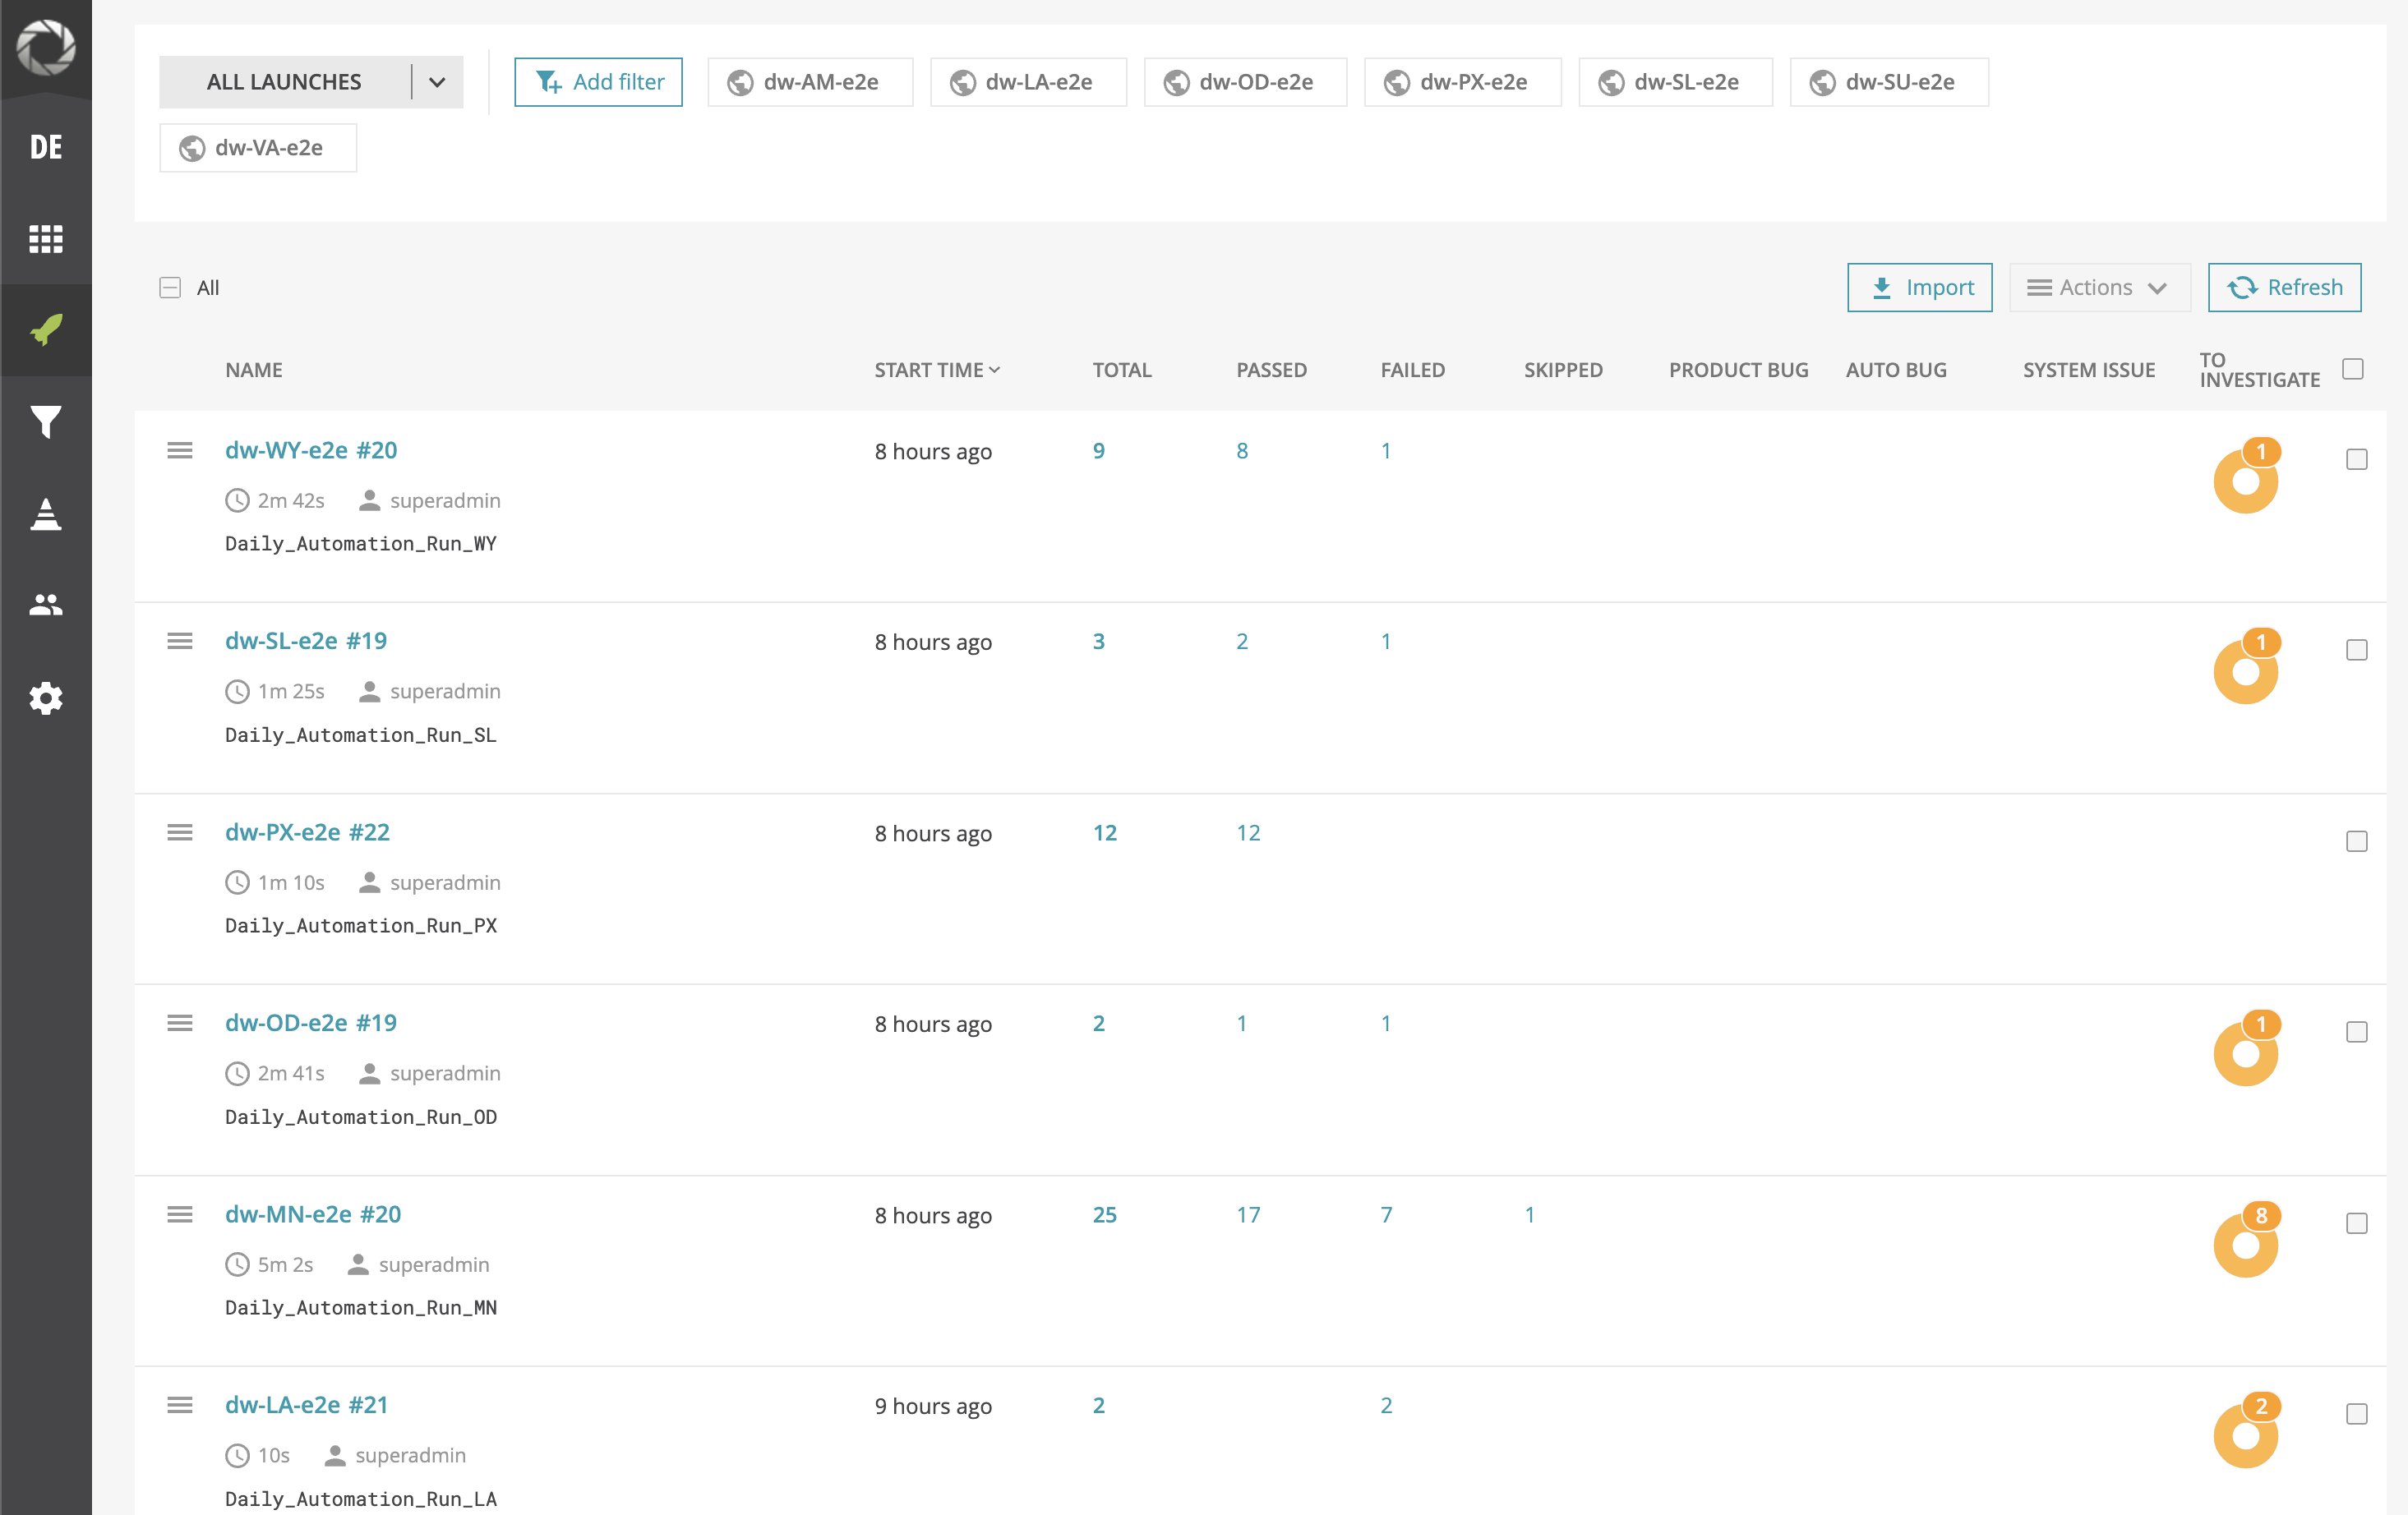This screenshot has height=1515, width=2408.
Task: Sort by Start Time column
Action: pyautogui.click(x=937, y=370)
